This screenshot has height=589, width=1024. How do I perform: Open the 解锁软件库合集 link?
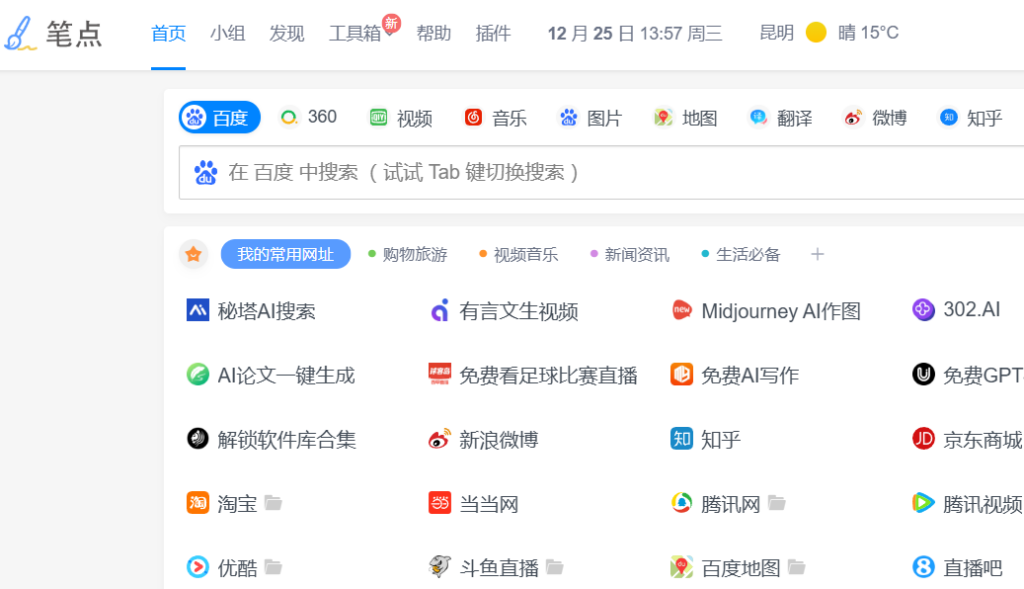pos(271,439)
